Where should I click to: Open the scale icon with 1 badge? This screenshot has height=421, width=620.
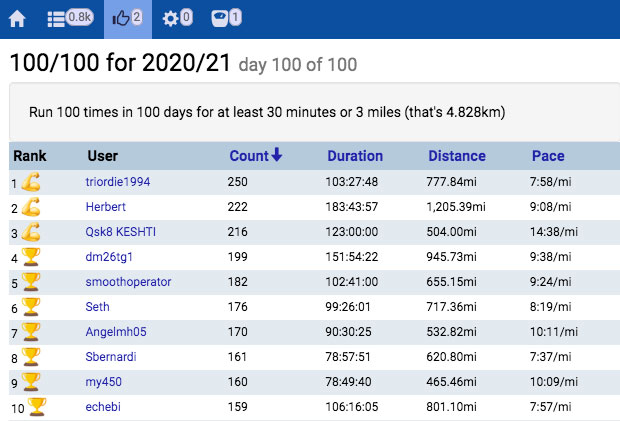225,17
